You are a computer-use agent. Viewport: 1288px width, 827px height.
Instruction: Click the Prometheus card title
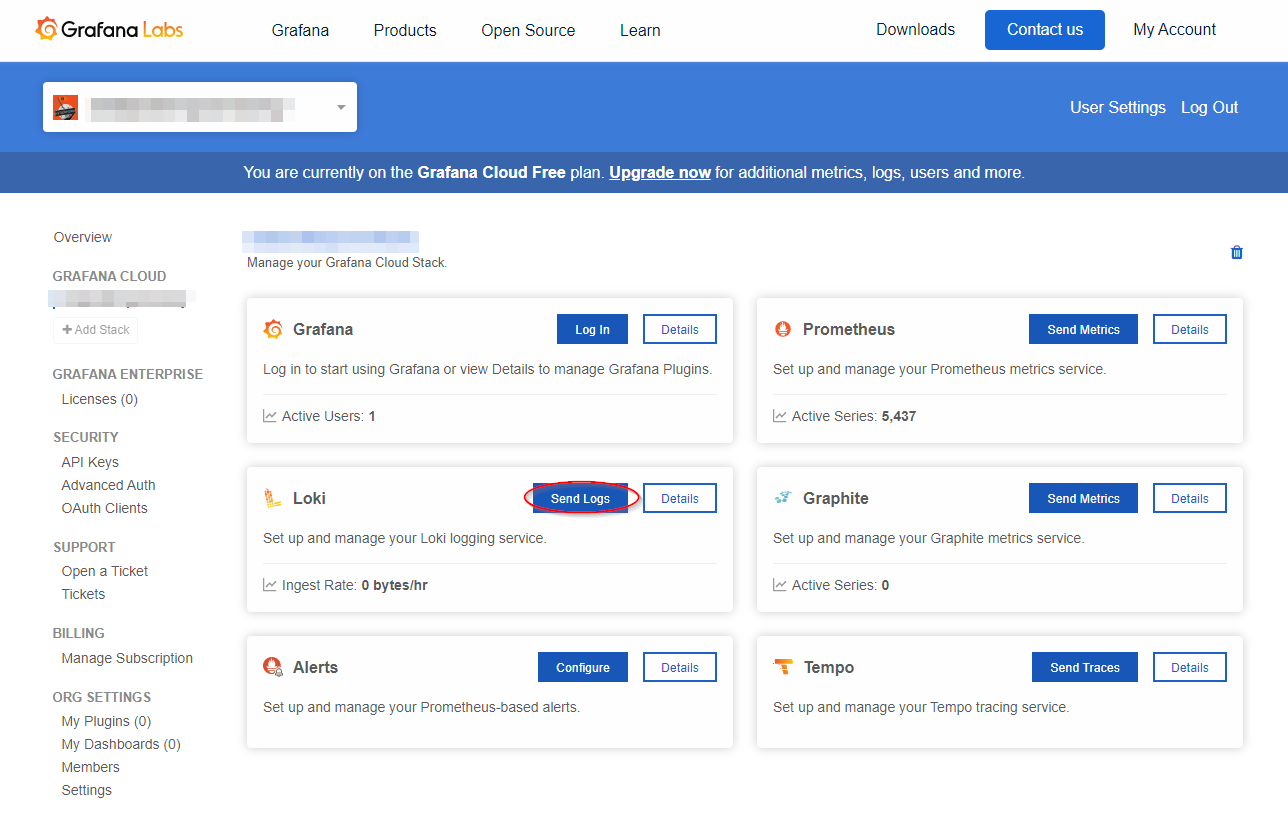pos(849,329)
